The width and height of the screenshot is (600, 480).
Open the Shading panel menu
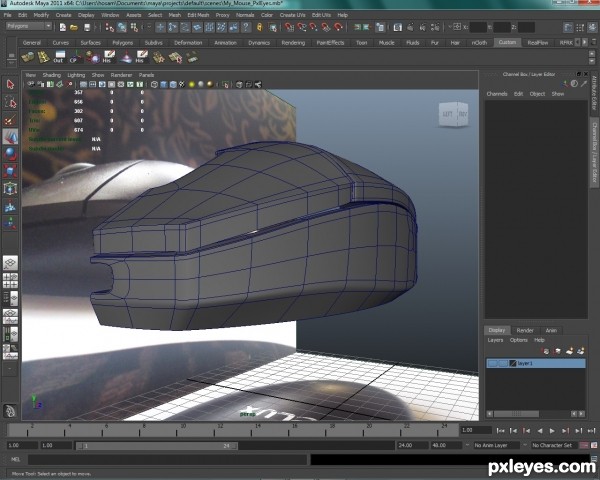52,75
